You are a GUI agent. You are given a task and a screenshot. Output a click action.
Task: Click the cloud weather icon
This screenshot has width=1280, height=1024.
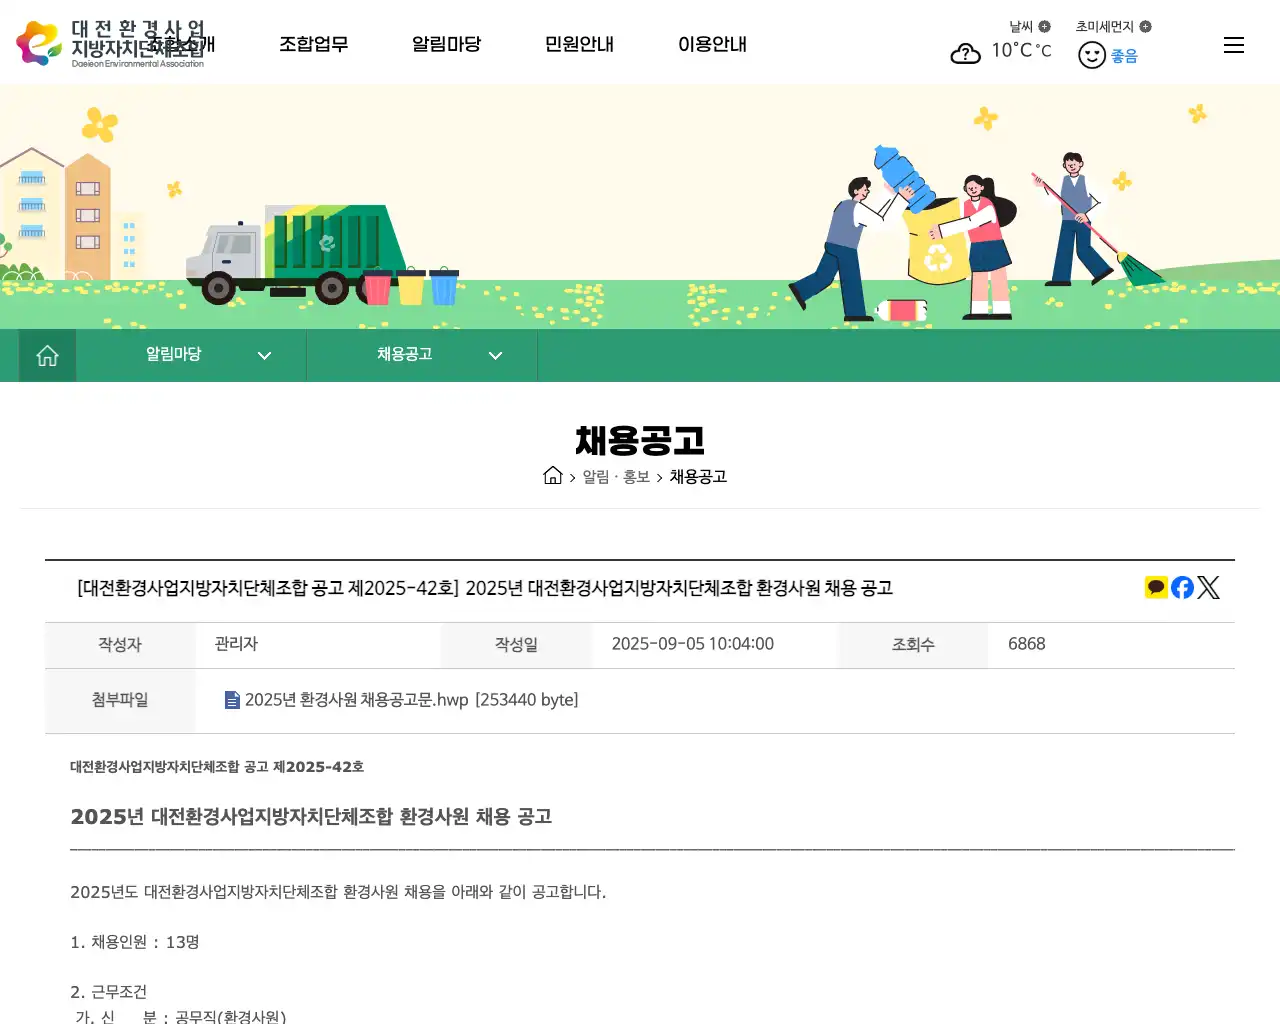[x=964, y=53]
